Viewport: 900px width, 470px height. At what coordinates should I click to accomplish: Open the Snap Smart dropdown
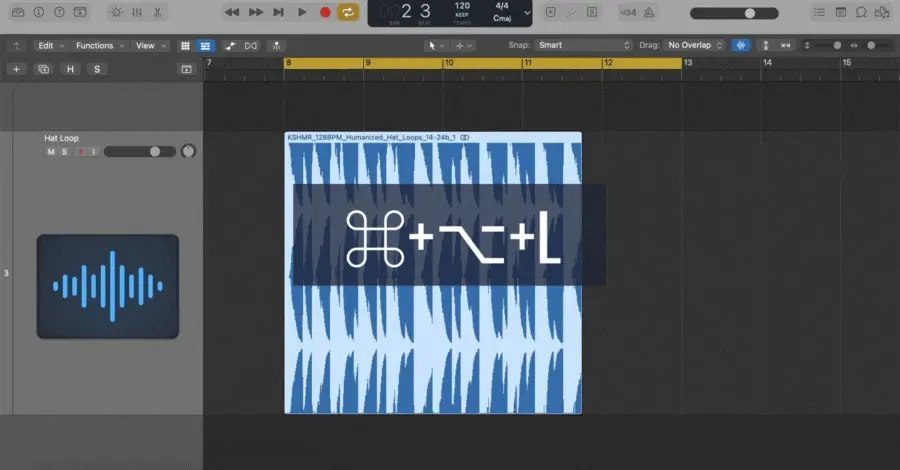point(583,45)
